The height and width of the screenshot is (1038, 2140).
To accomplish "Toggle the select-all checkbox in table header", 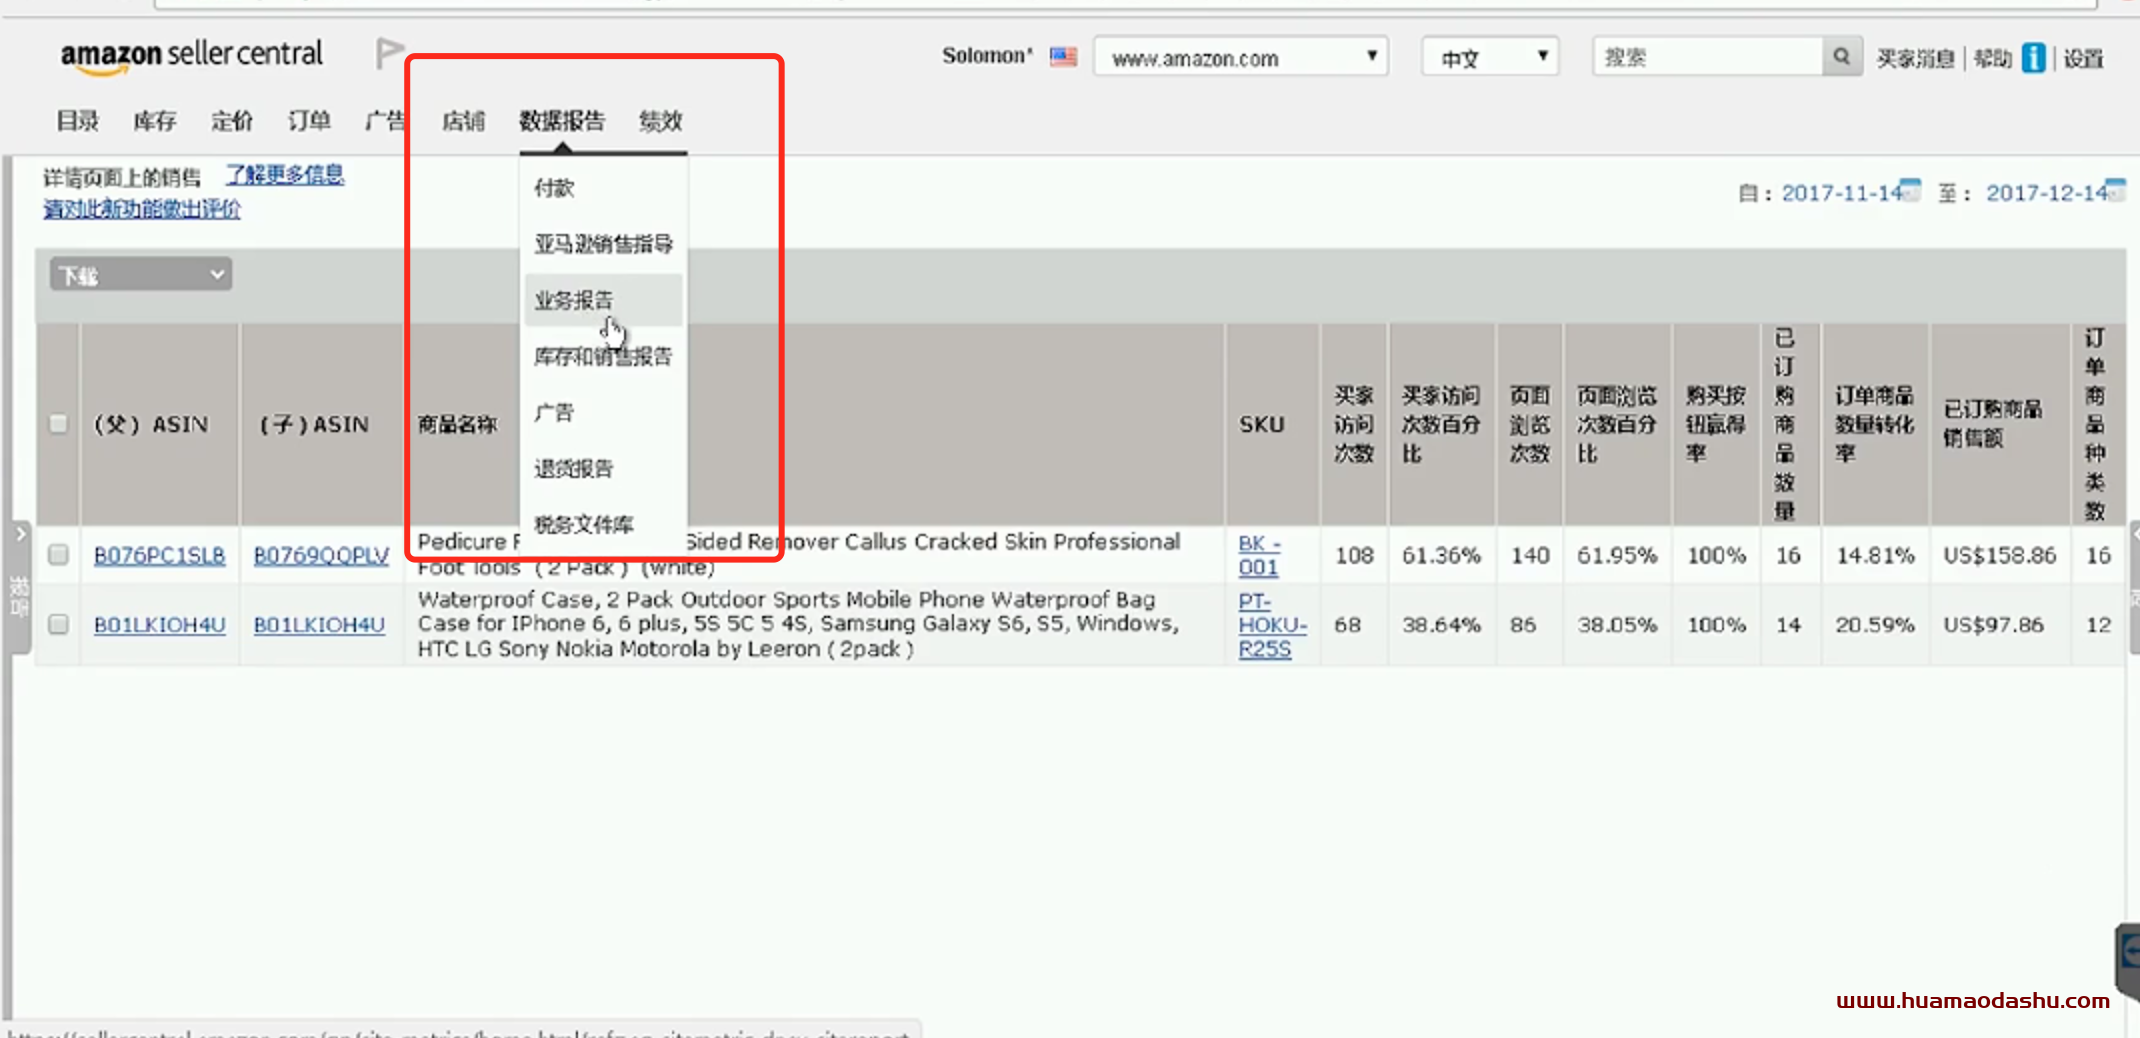I will [58, 424].
